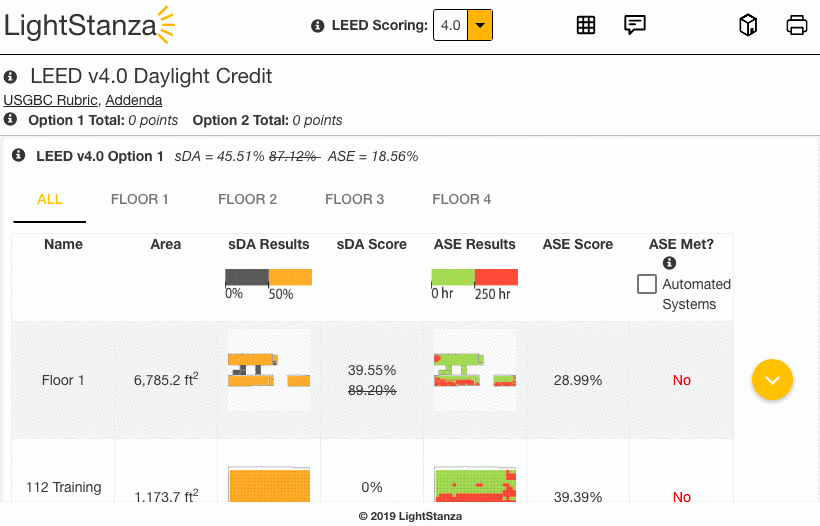This screenshot has height=526, width=820.
Task: Click the Option 2 Total points text
Action: click(x=267, y=120)
